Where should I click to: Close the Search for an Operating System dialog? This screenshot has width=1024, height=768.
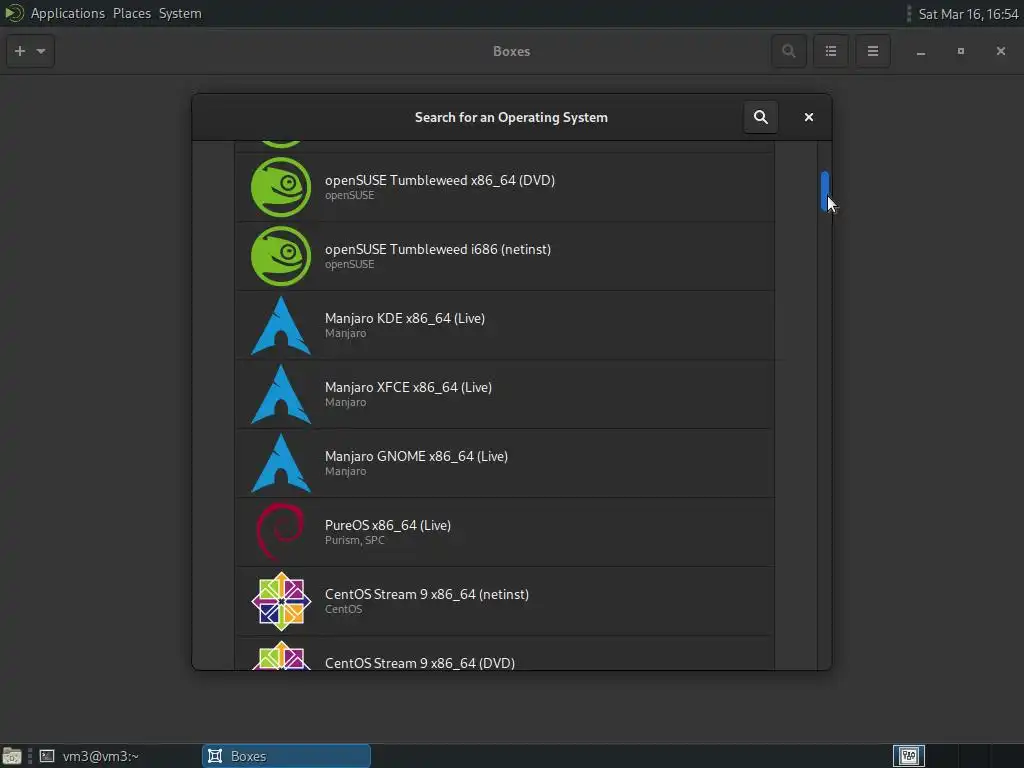808,117
